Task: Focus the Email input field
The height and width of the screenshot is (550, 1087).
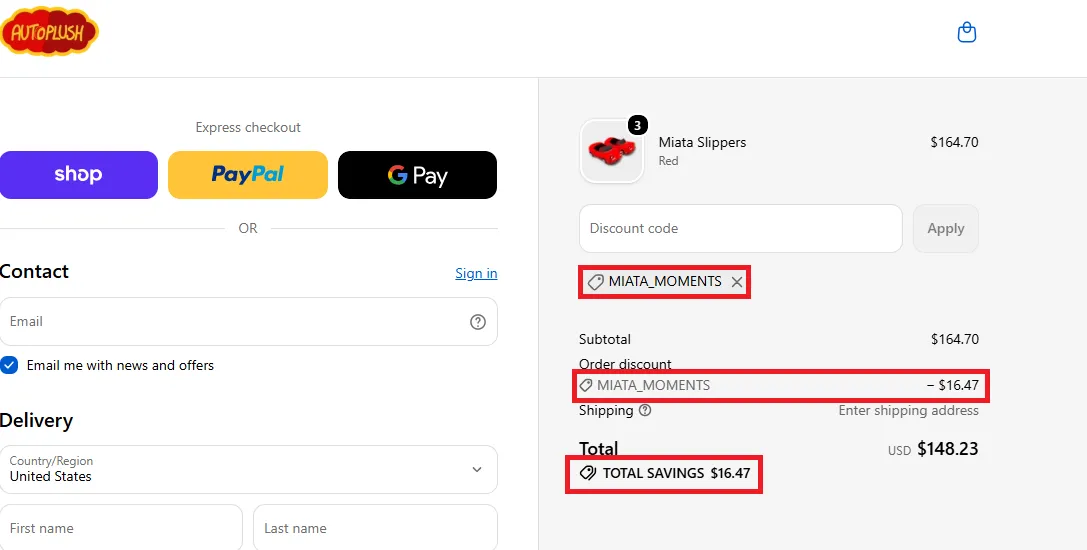Action: (248, 322)
